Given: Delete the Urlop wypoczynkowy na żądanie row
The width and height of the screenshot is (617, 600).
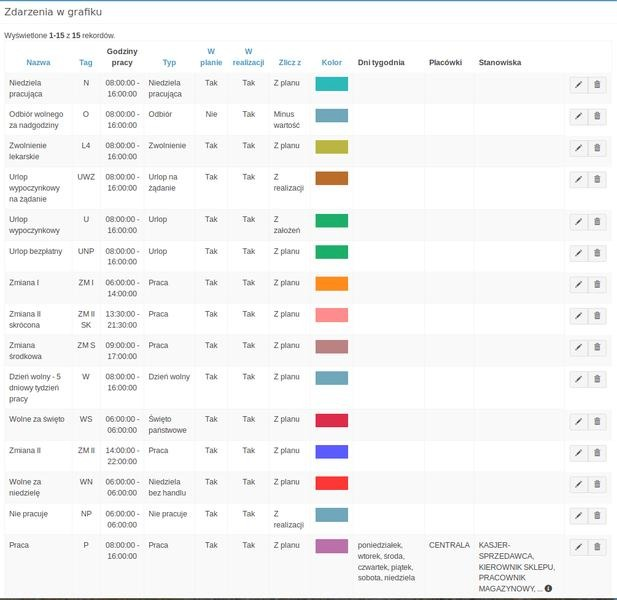Looking at the screenshot, I should [x=597, y=179].
